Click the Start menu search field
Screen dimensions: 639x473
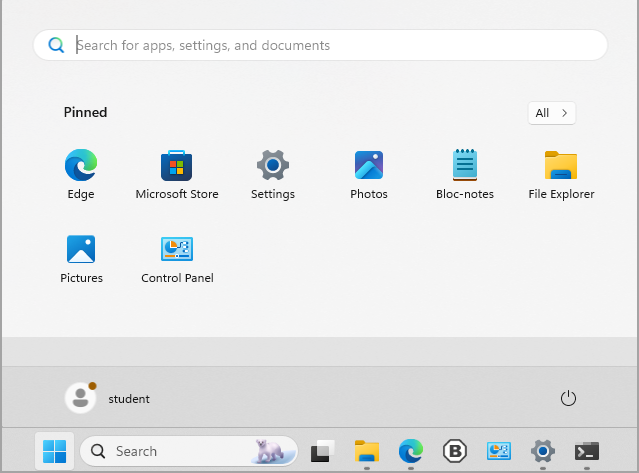(320, 45)
